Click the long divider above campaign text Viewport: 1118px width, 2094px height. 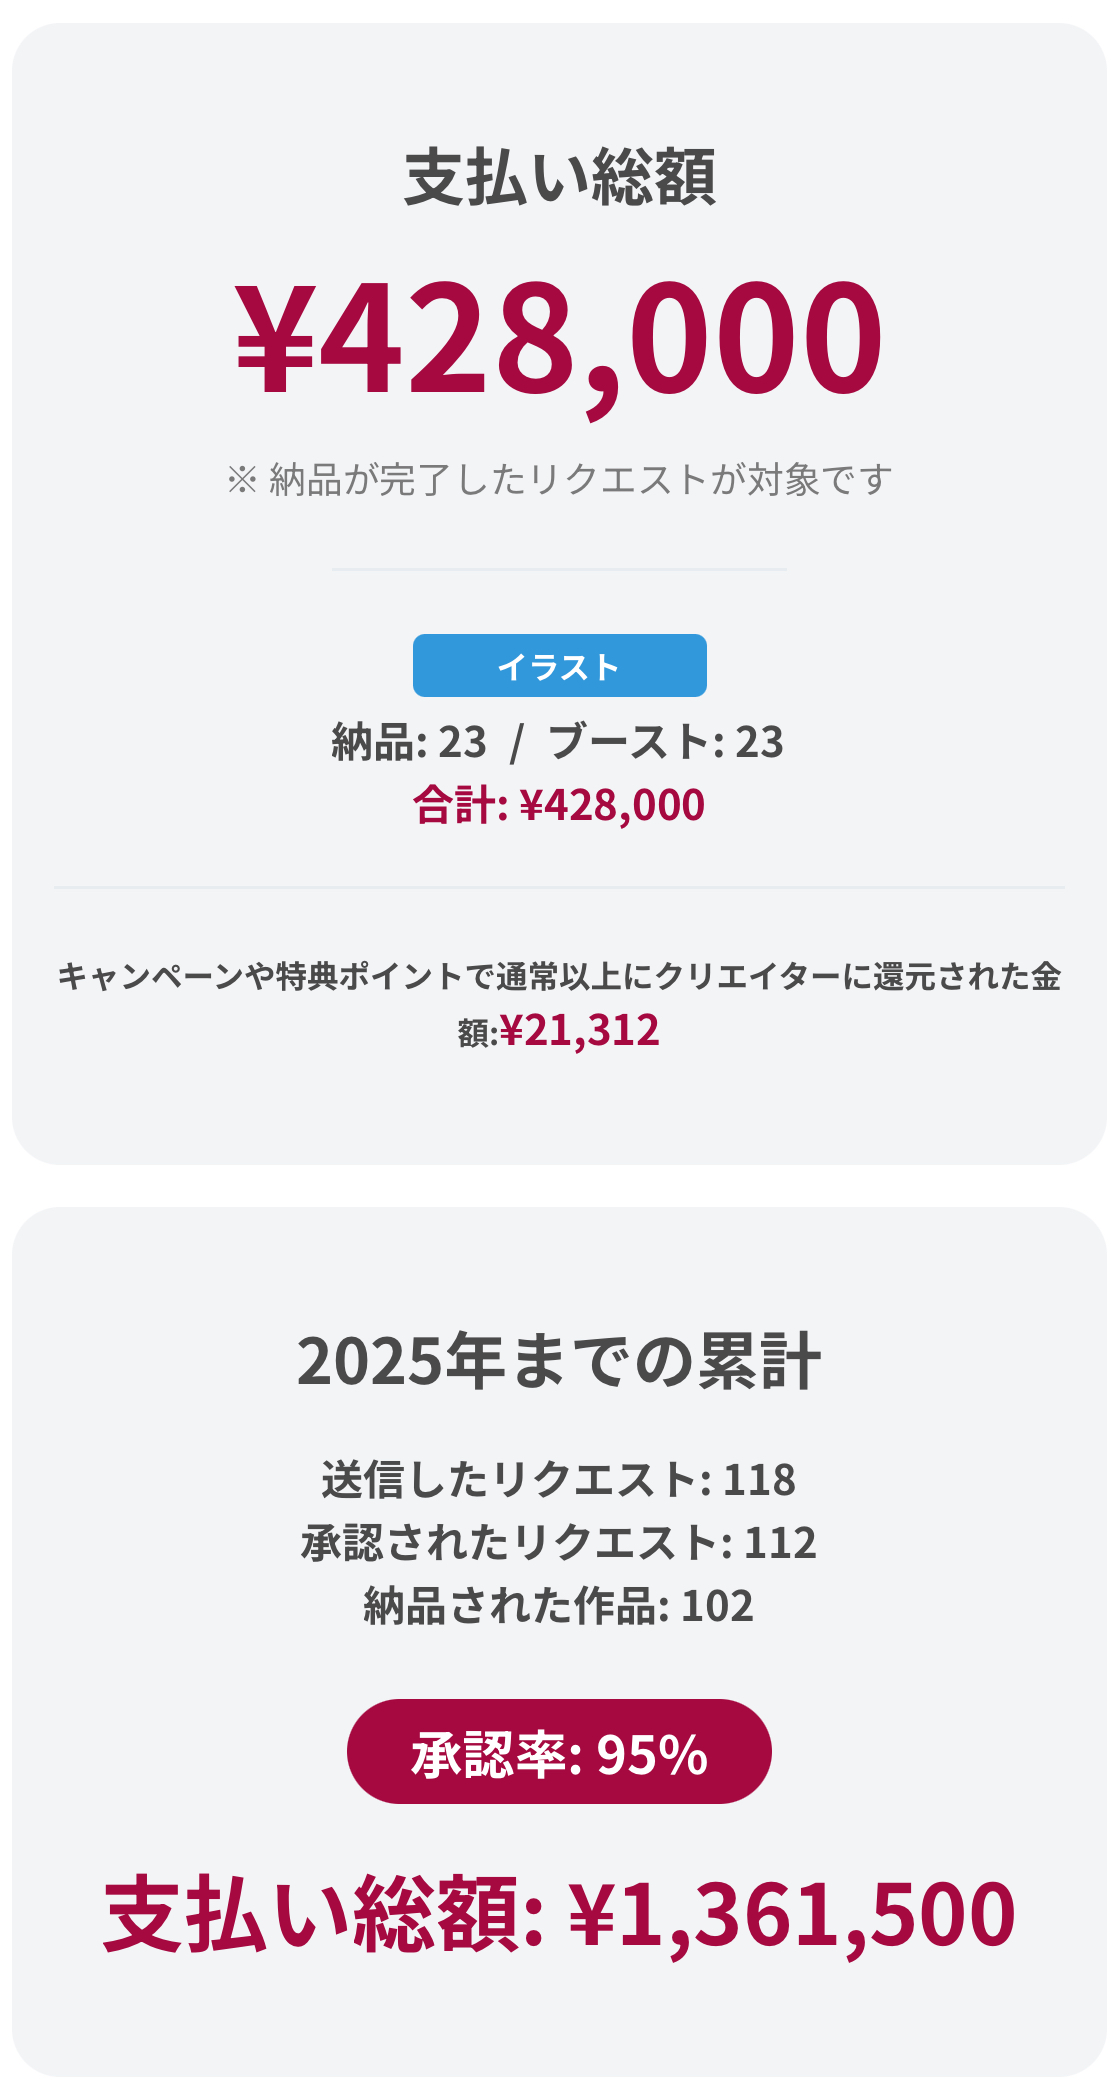coord(559,887)
